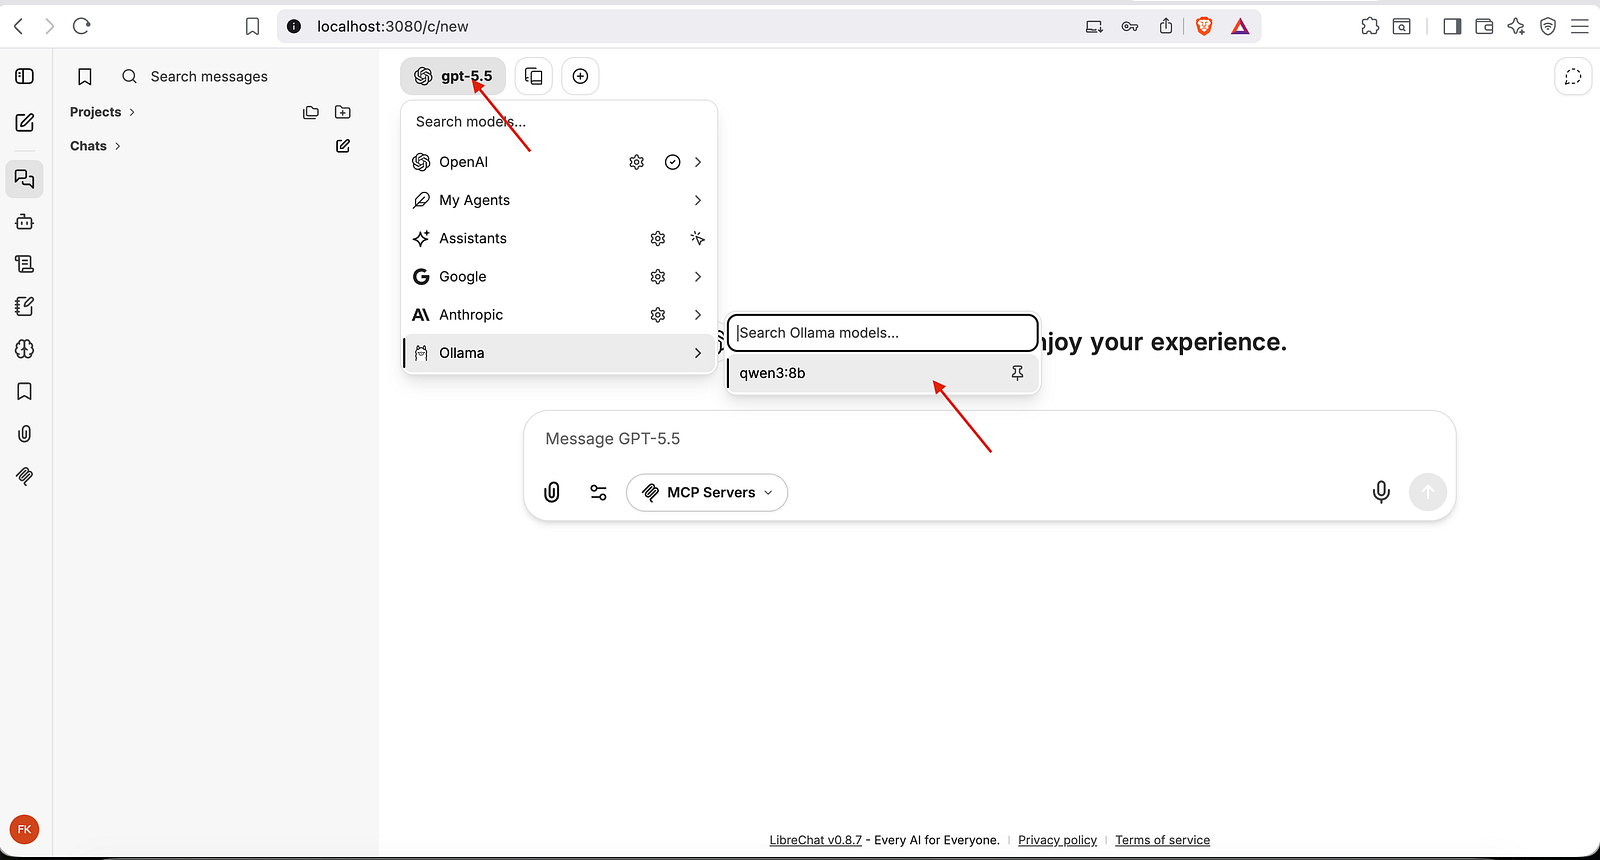Focus the Search Ollama models field
The height and width of the screenshot is (860, 1600).
click(882, 333)
